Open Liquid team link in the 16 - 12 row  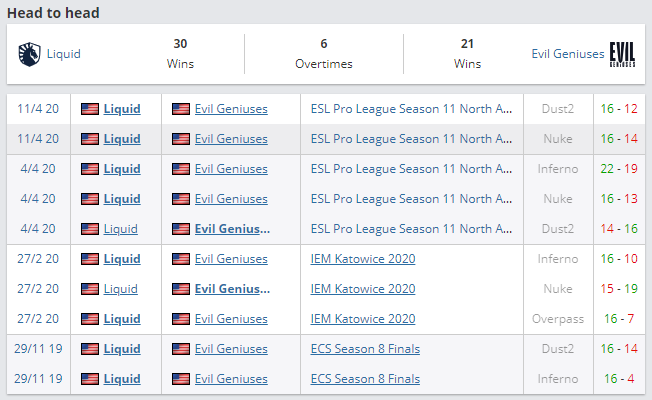pos(122,109)
